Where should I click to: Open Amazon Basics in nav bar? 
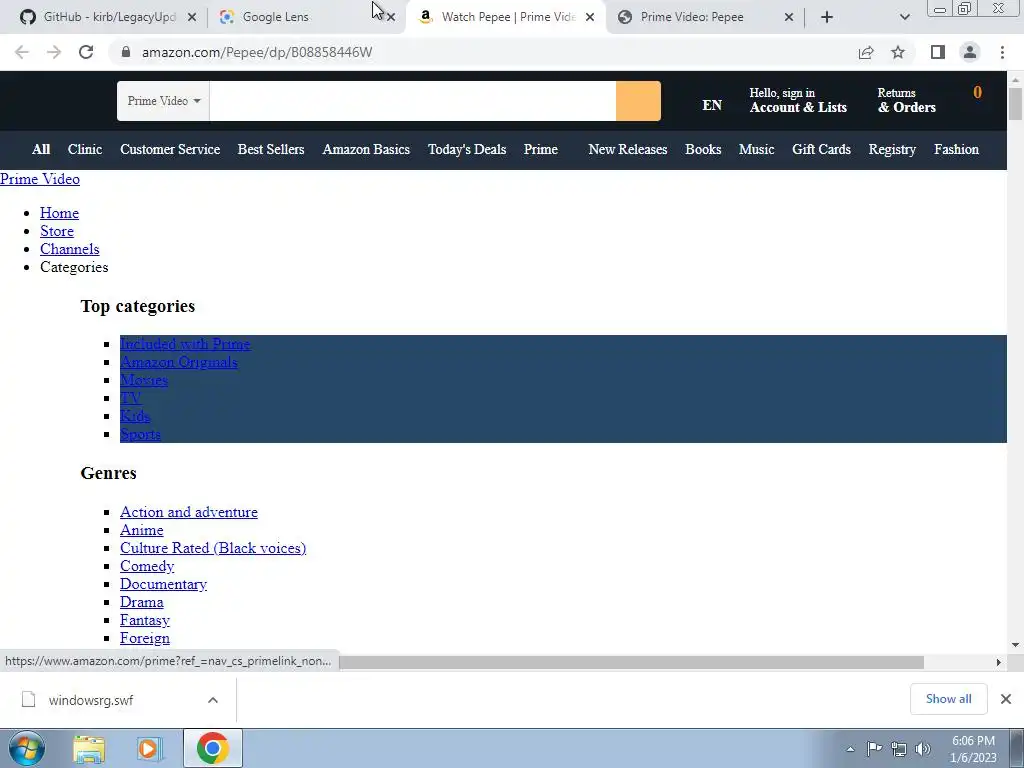[366, 150]
